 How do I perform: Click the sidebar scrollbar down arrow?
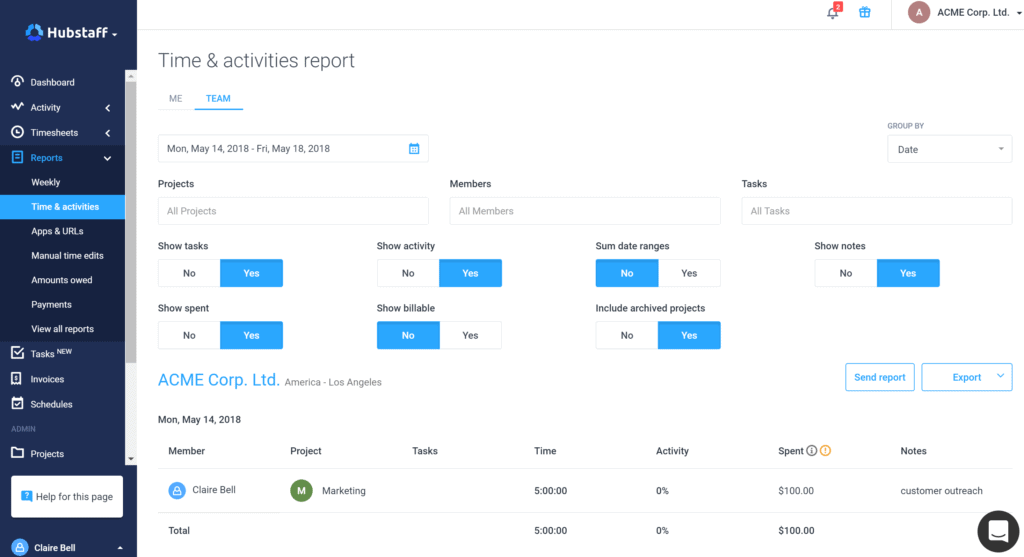click(x=131, y=458)
